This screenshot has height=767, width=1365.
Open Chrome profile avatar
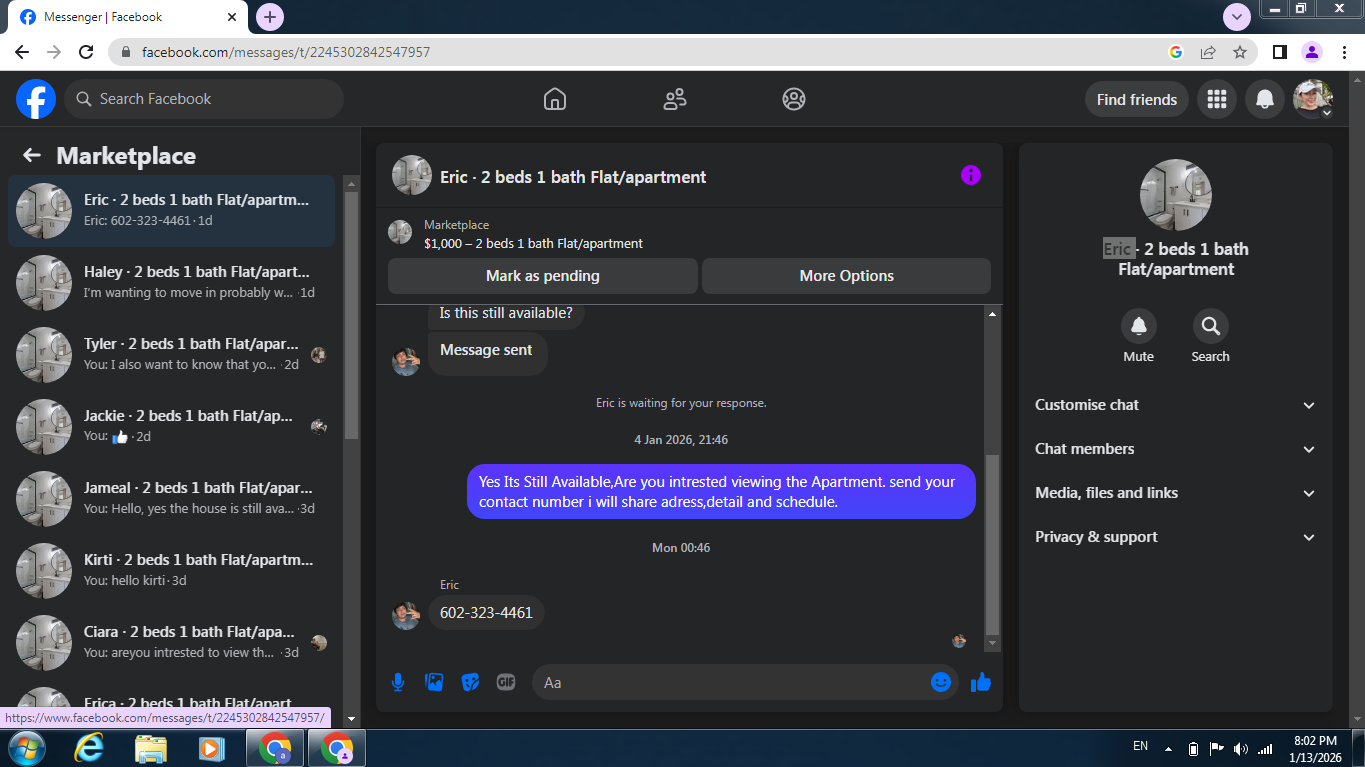tap(1312, 52)
